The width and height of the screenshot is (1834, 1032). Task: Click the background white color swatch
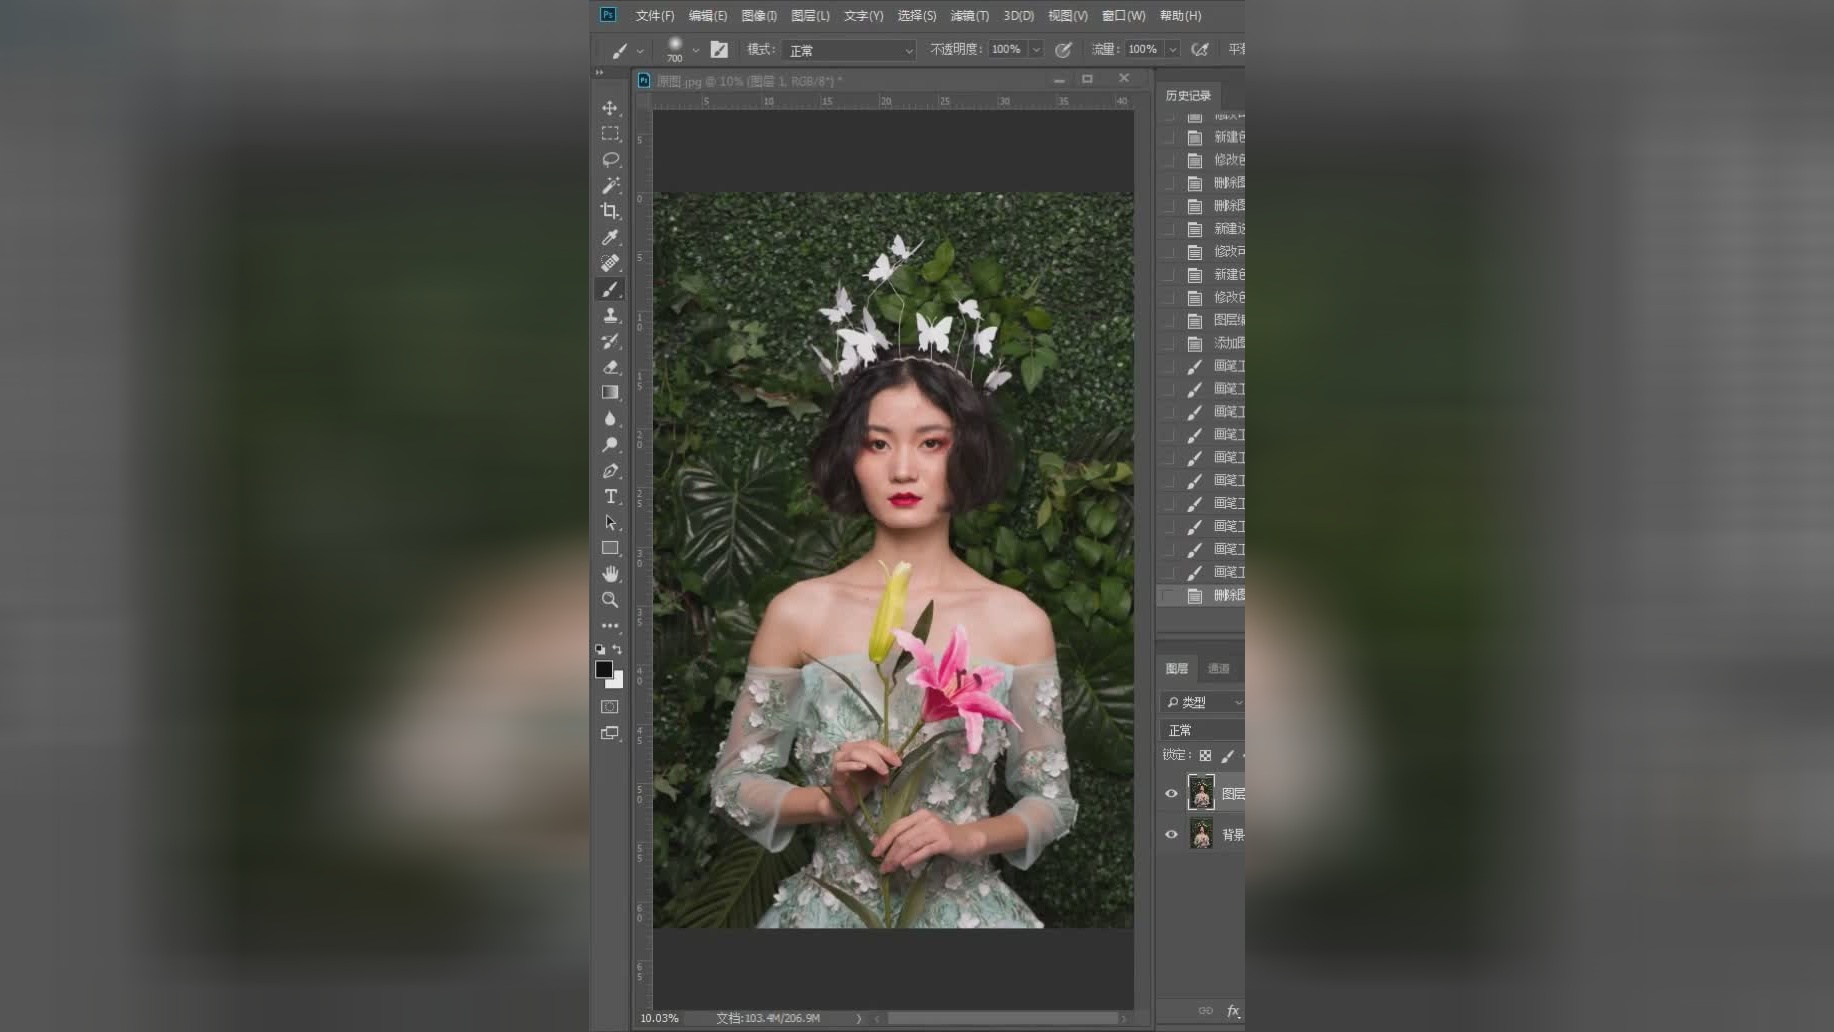[618, 682]
